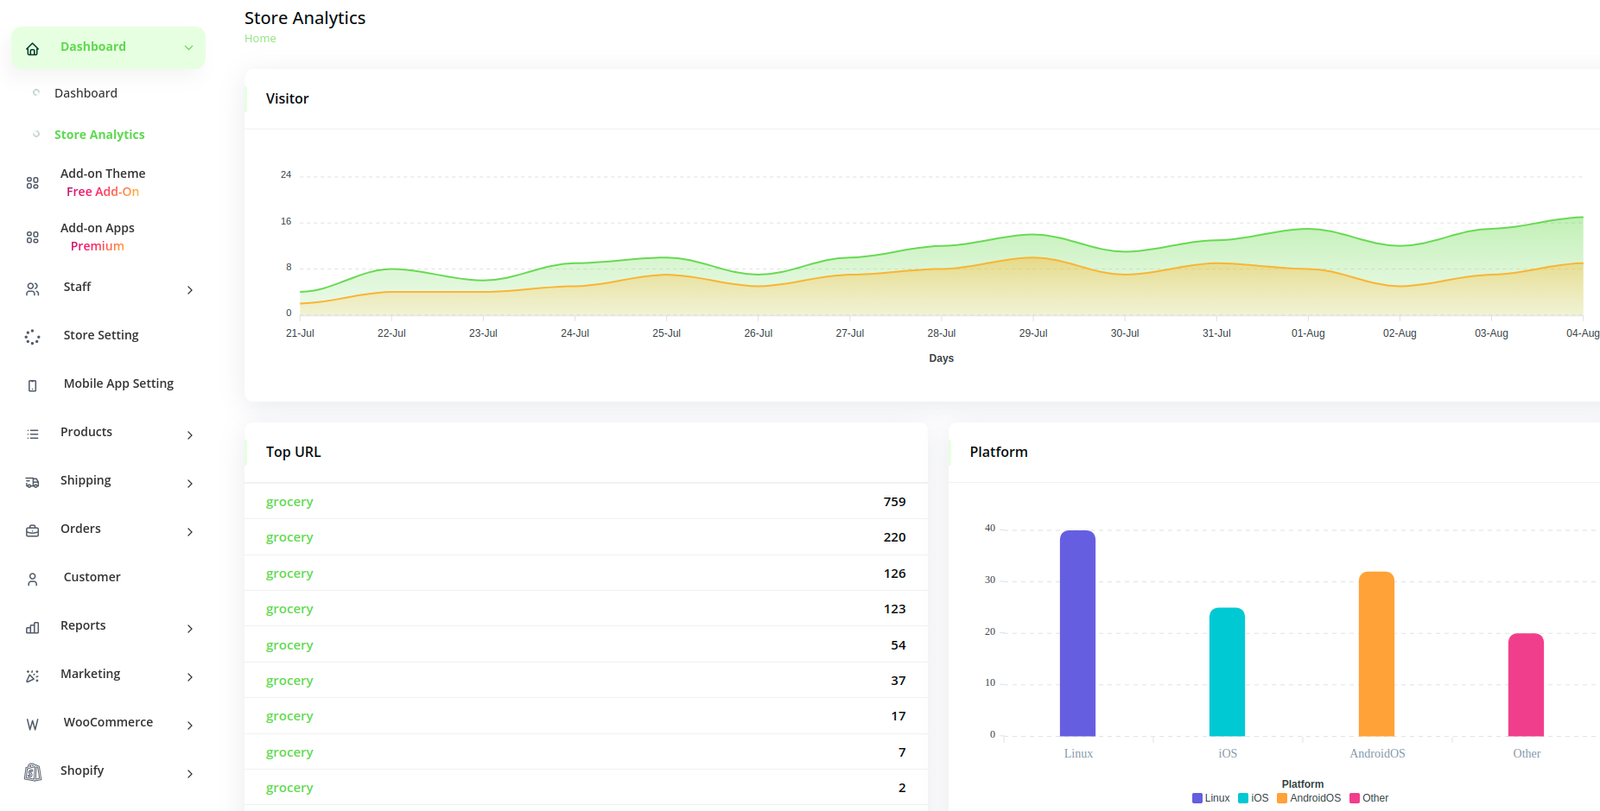Click the Orders briefcase icon

[33, 531]
